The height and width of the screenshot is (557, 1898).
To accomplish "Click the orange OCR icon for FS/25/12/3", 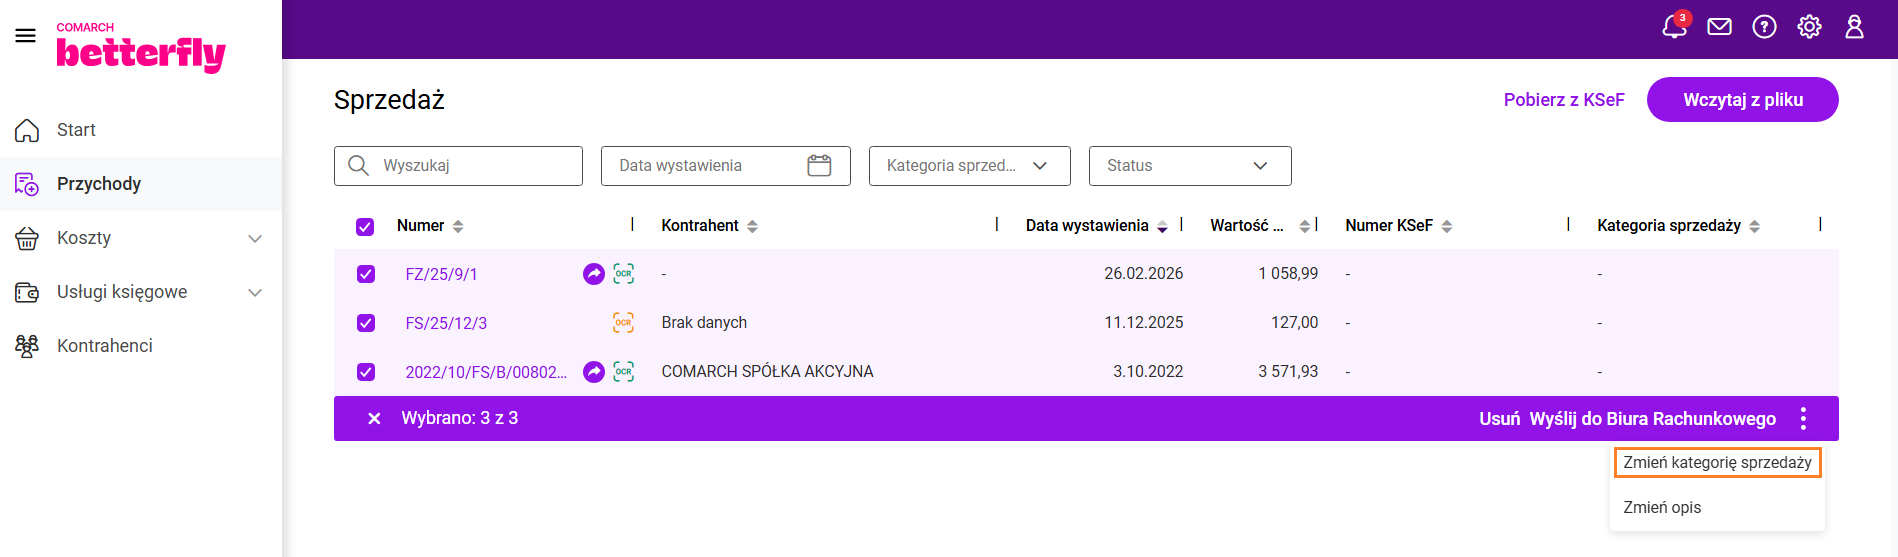I will click(623, 323).
